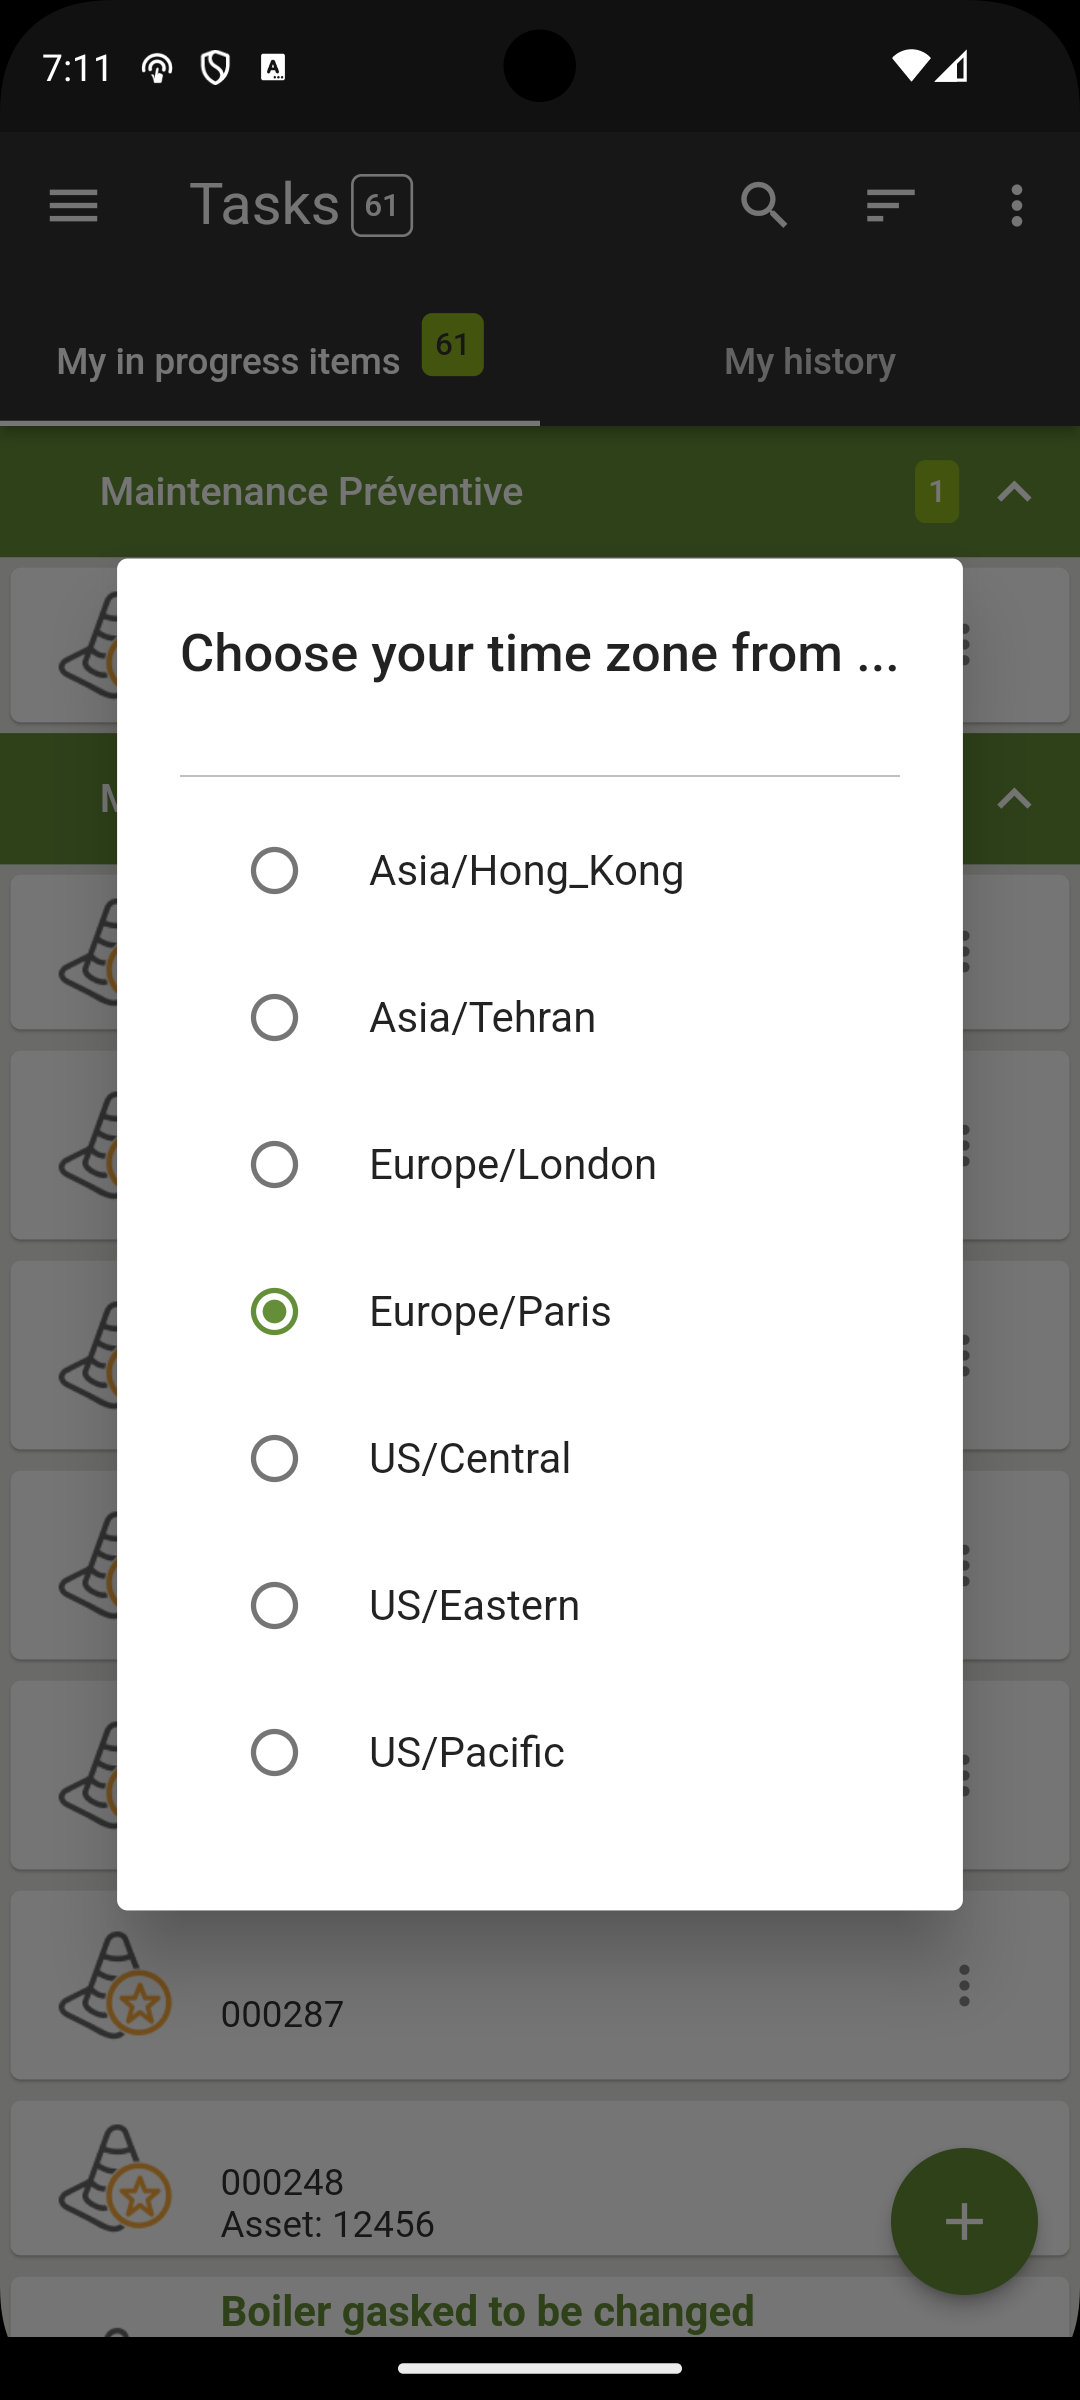Screen dimensions: 1080x2400
Task: Select the Europe/London radio option
Action: point(274,1164)
